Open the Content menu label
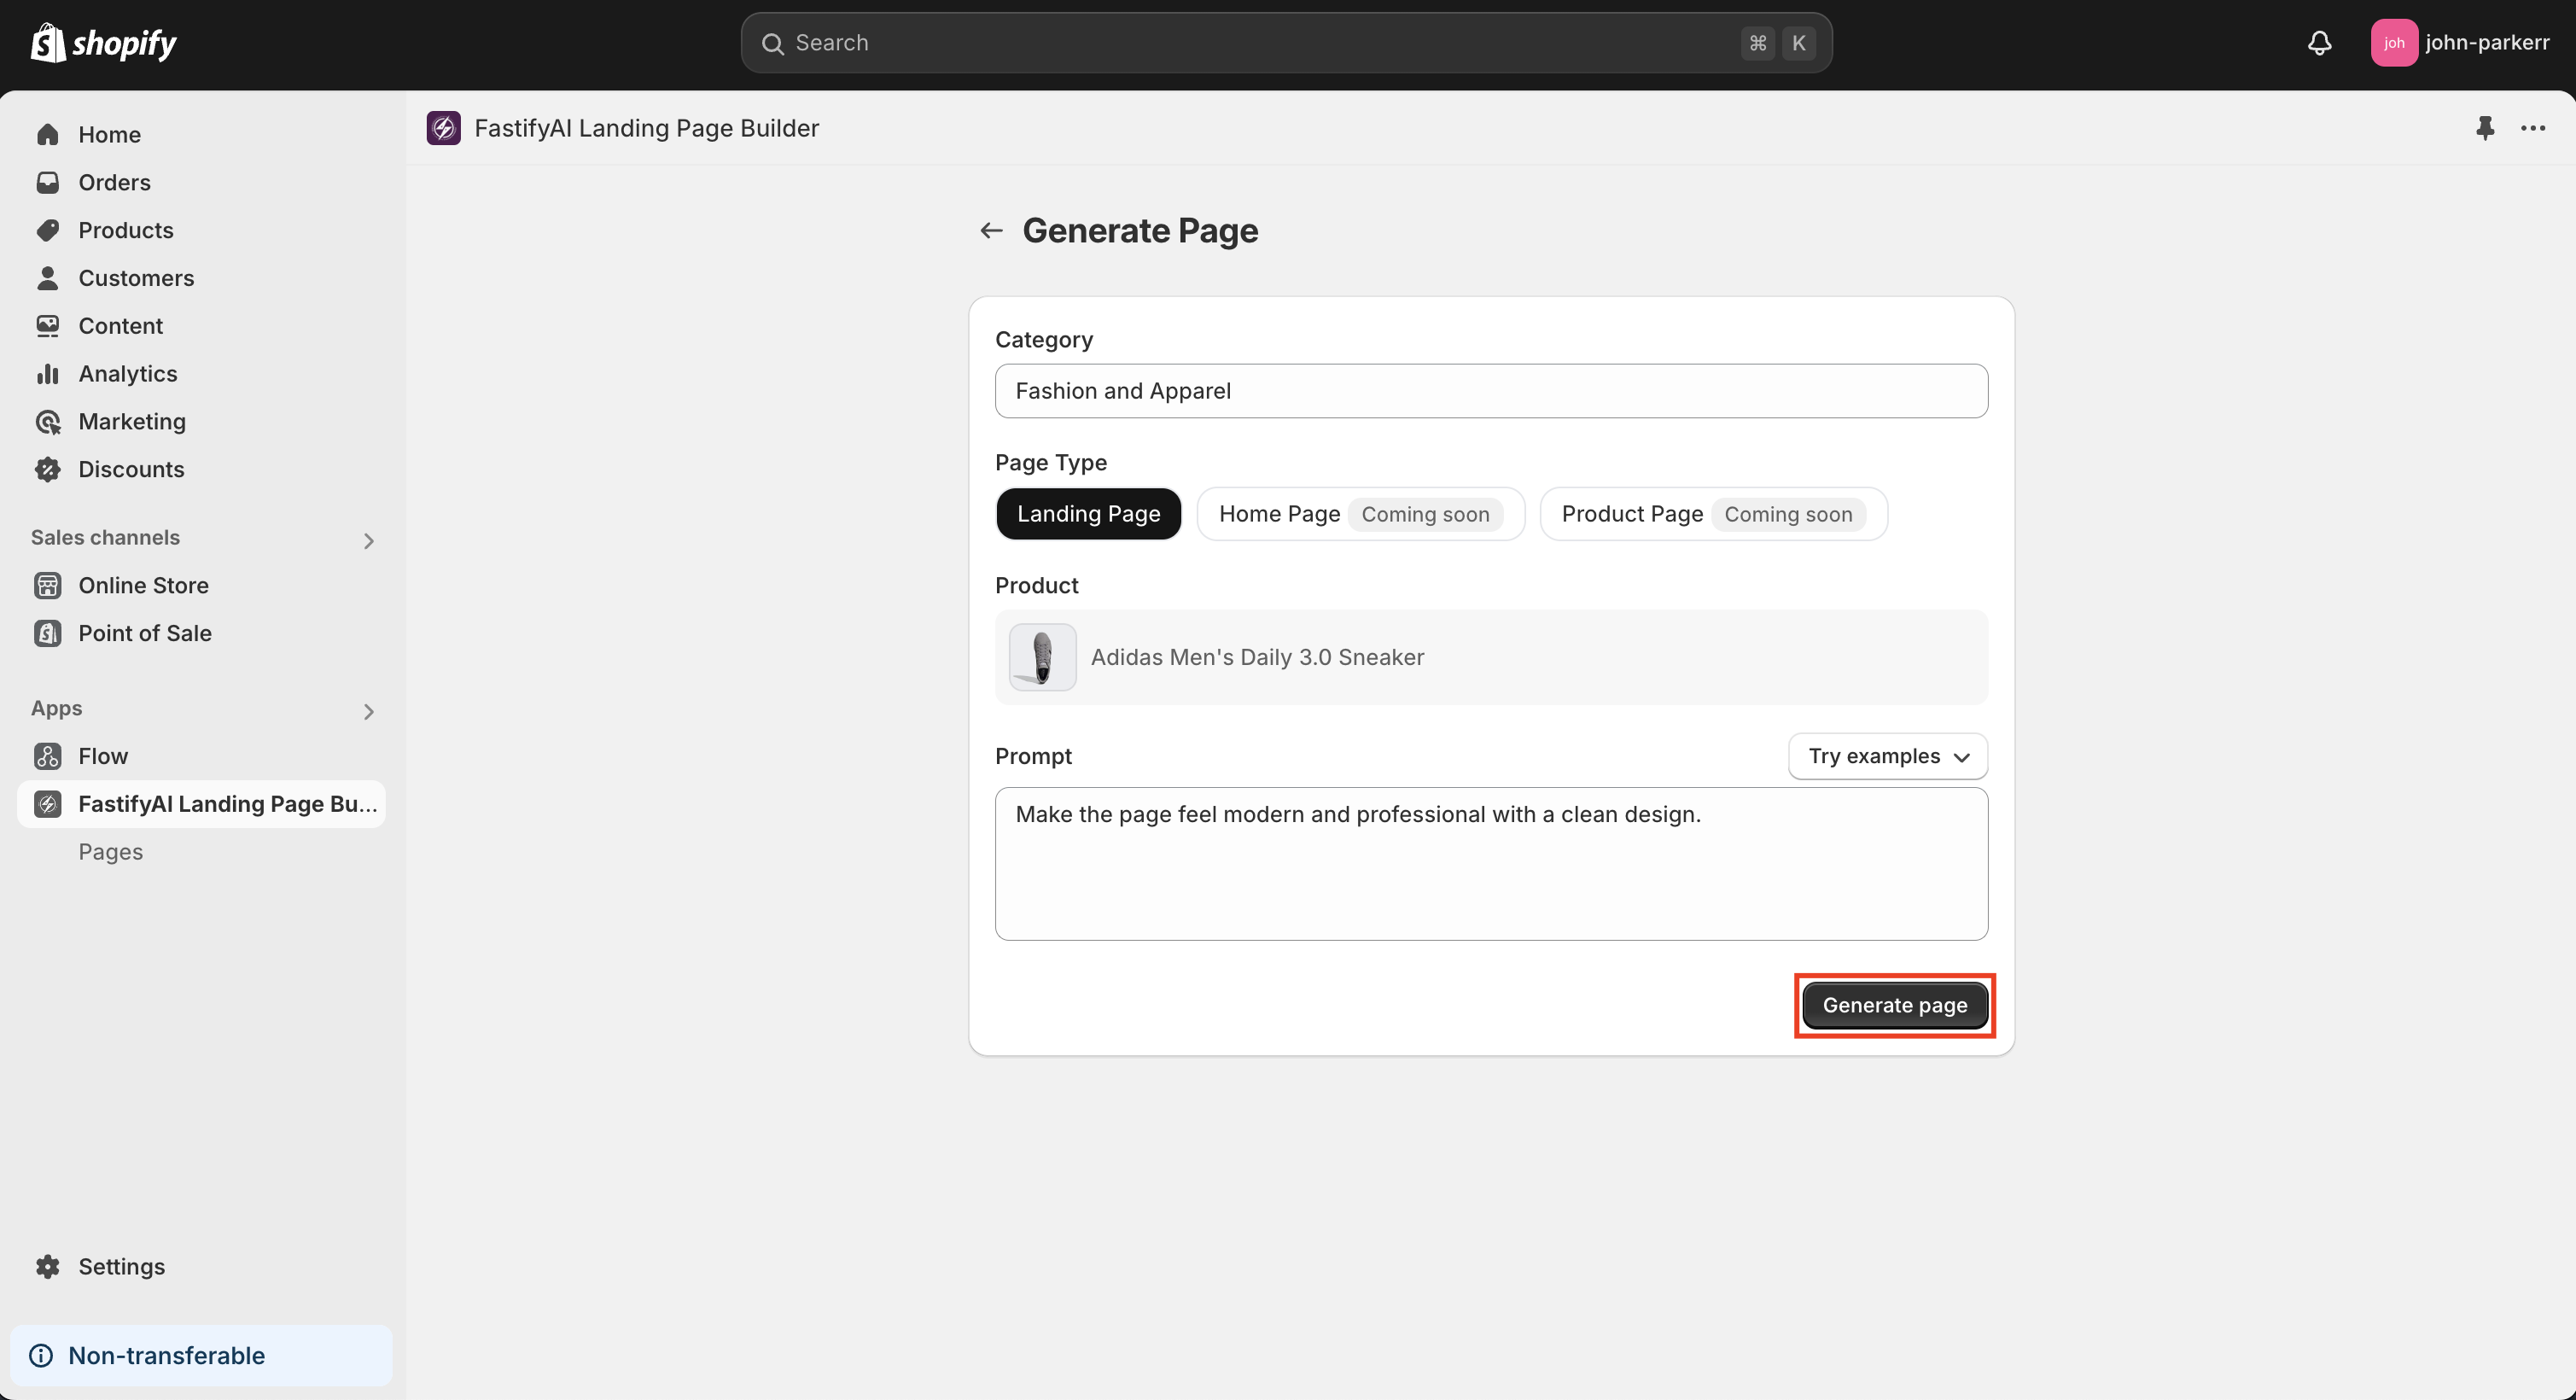The height and width of the screenshot is (1400, 2576). (x=120, y=326)
